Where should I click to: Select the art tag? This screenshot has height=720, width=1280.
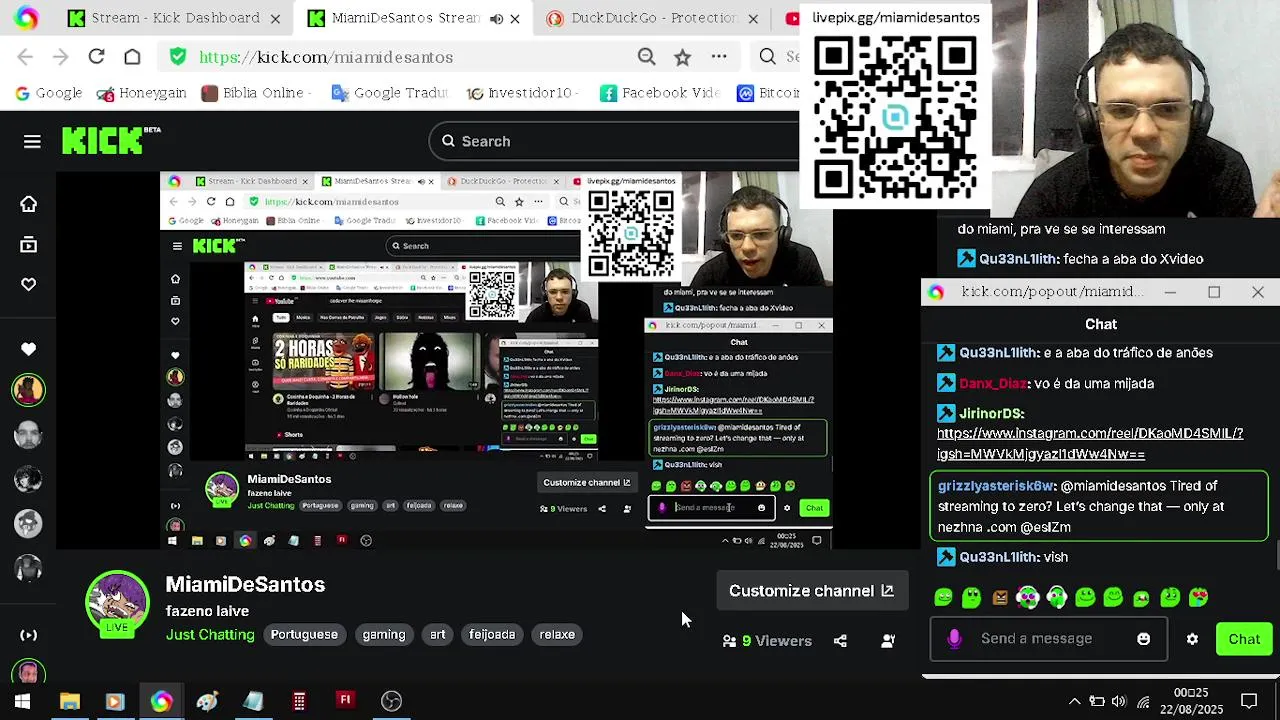tap(438, 635)
